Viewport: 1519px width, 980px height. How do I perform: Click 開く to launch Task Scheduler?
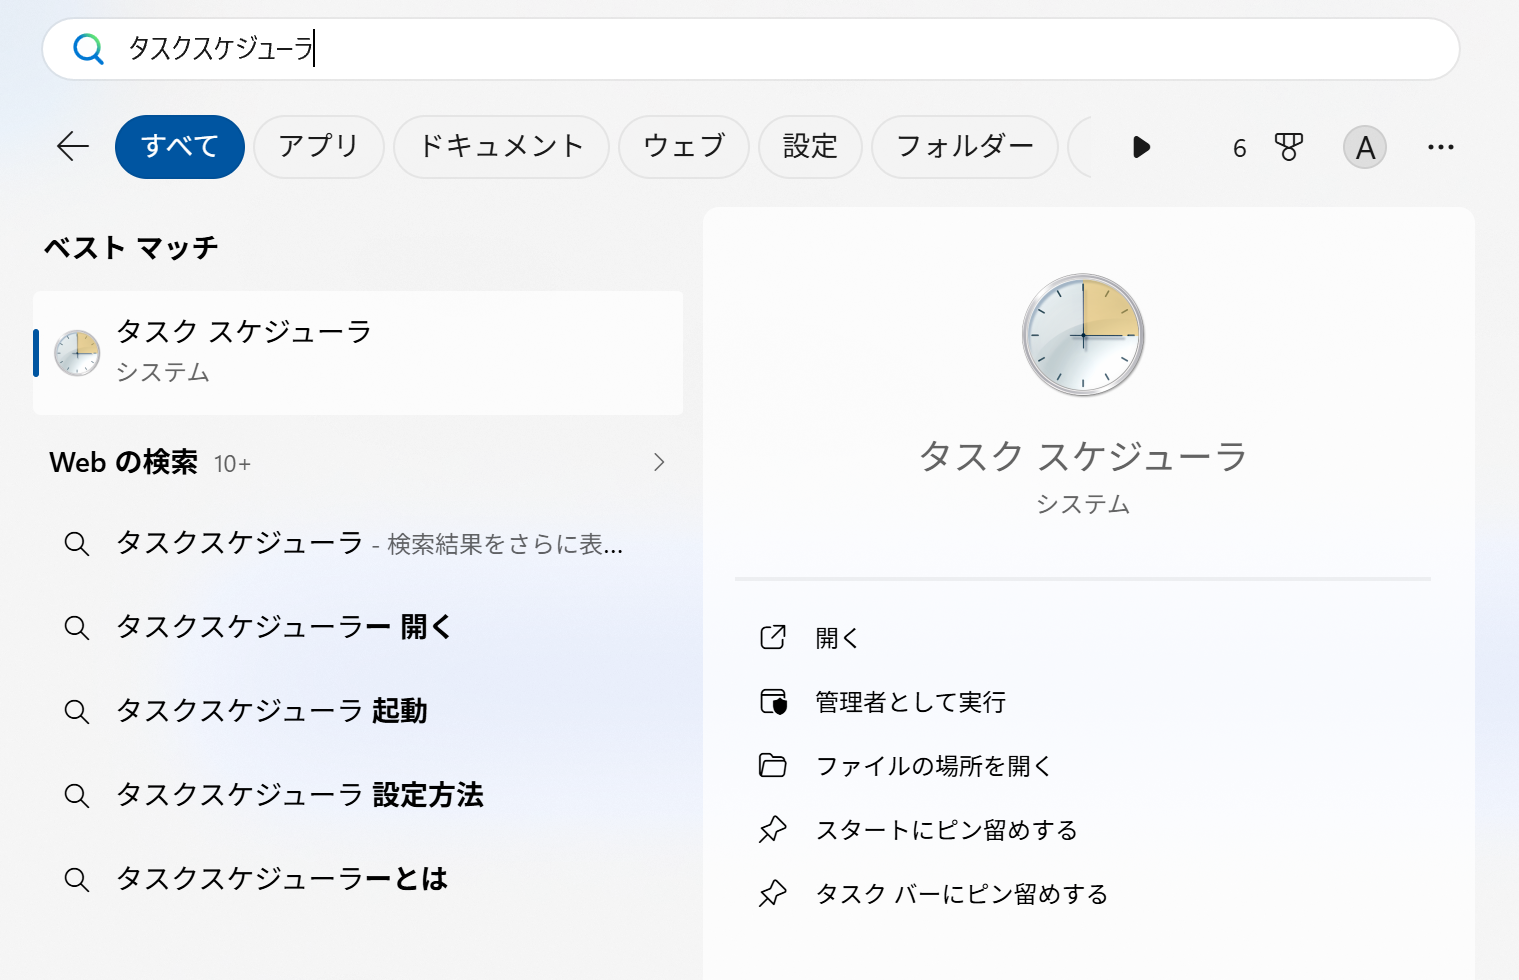pos(837,638)
